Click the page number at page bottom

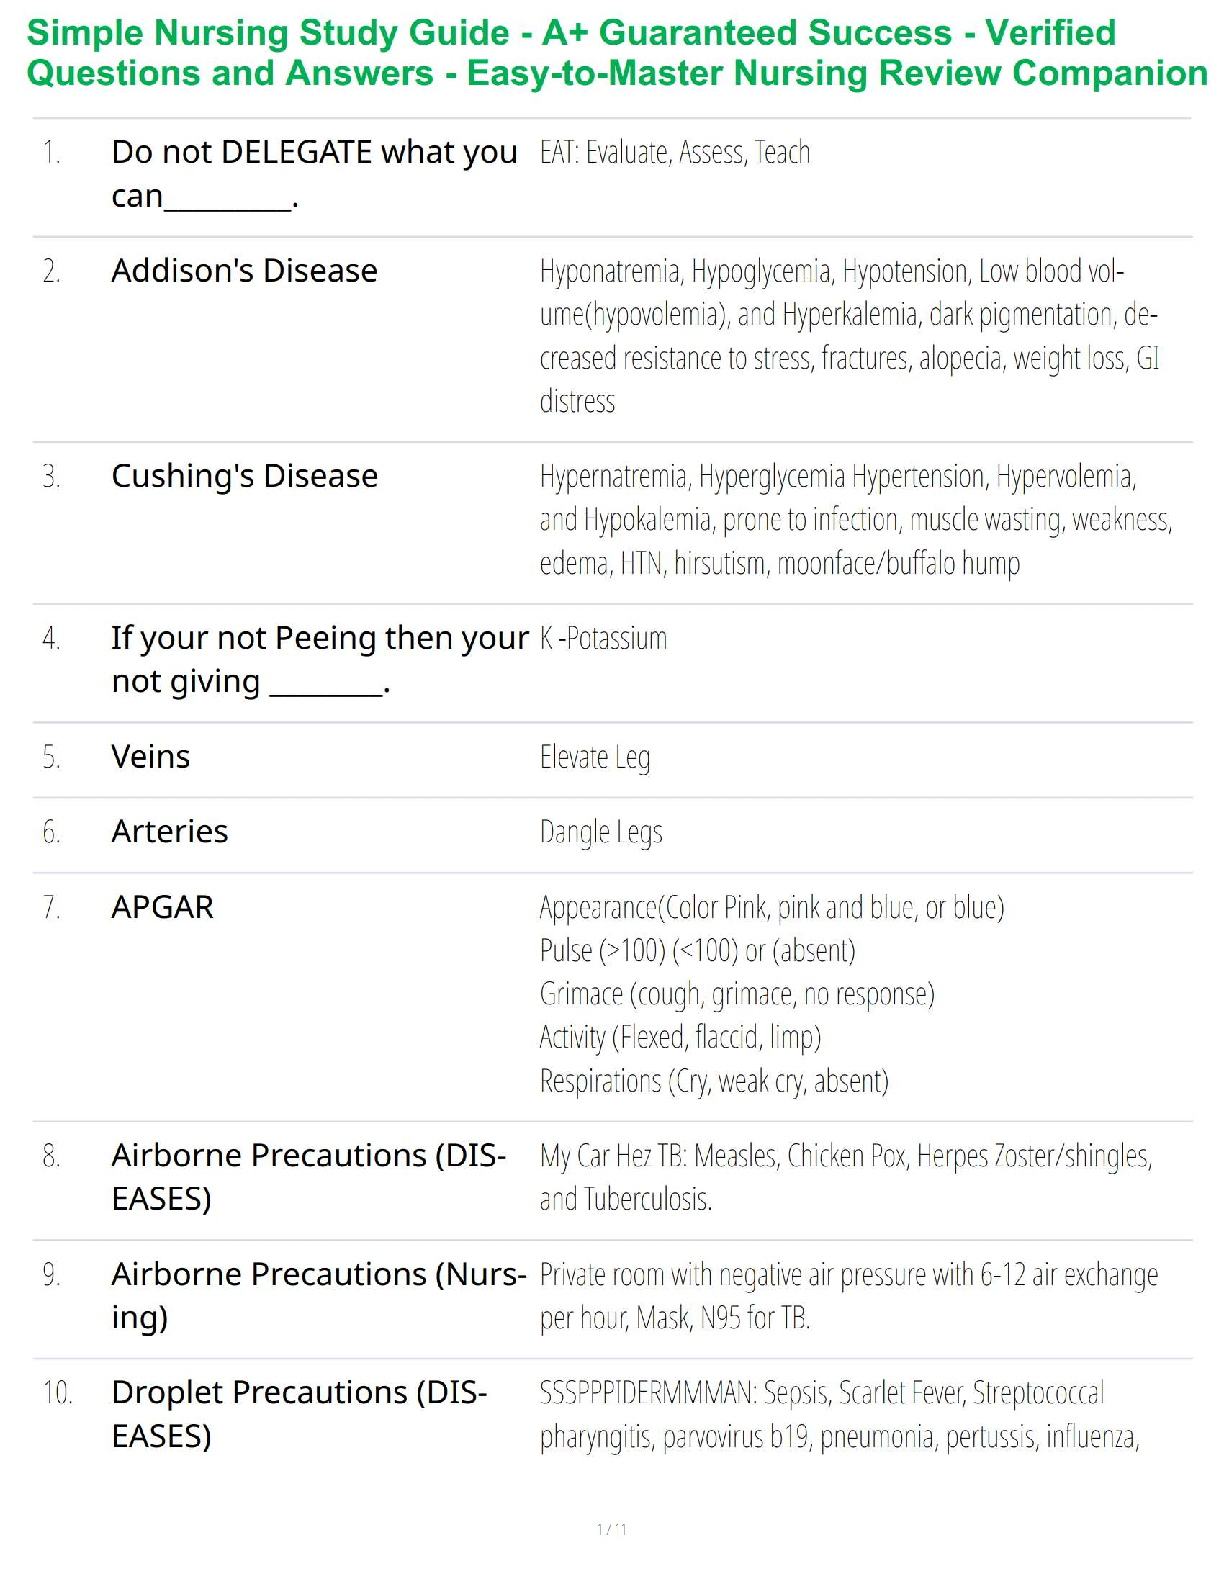(x=612, y=1529)
